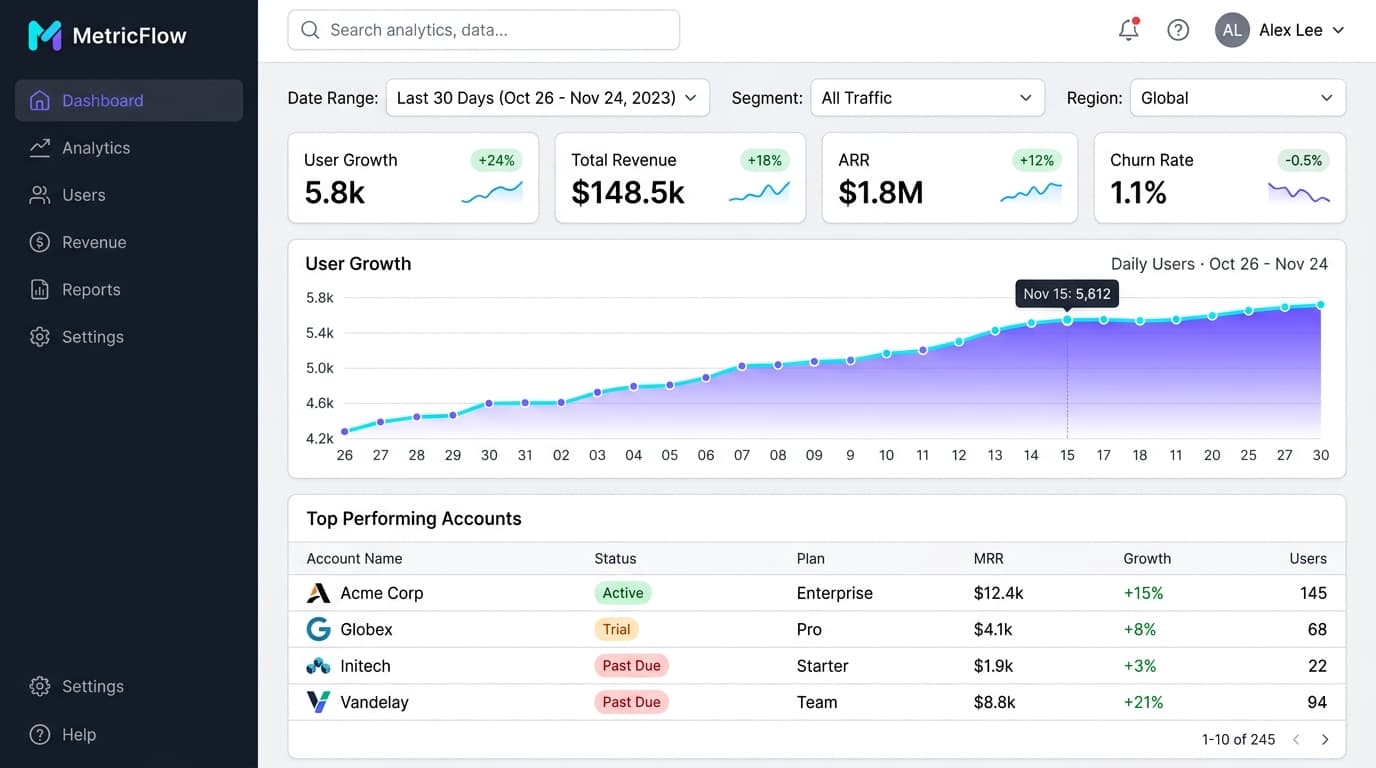Click the 1.1% Churn Rate value
This screenshot has height=768, width=1376.
click(x=1138, y=192)
